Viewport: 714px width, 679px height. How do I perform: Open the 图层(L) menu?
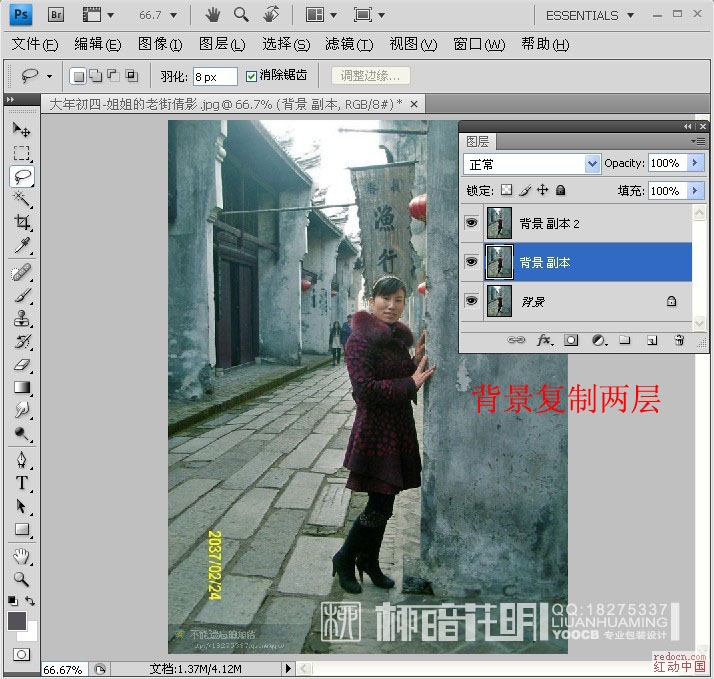coord(222,44)
